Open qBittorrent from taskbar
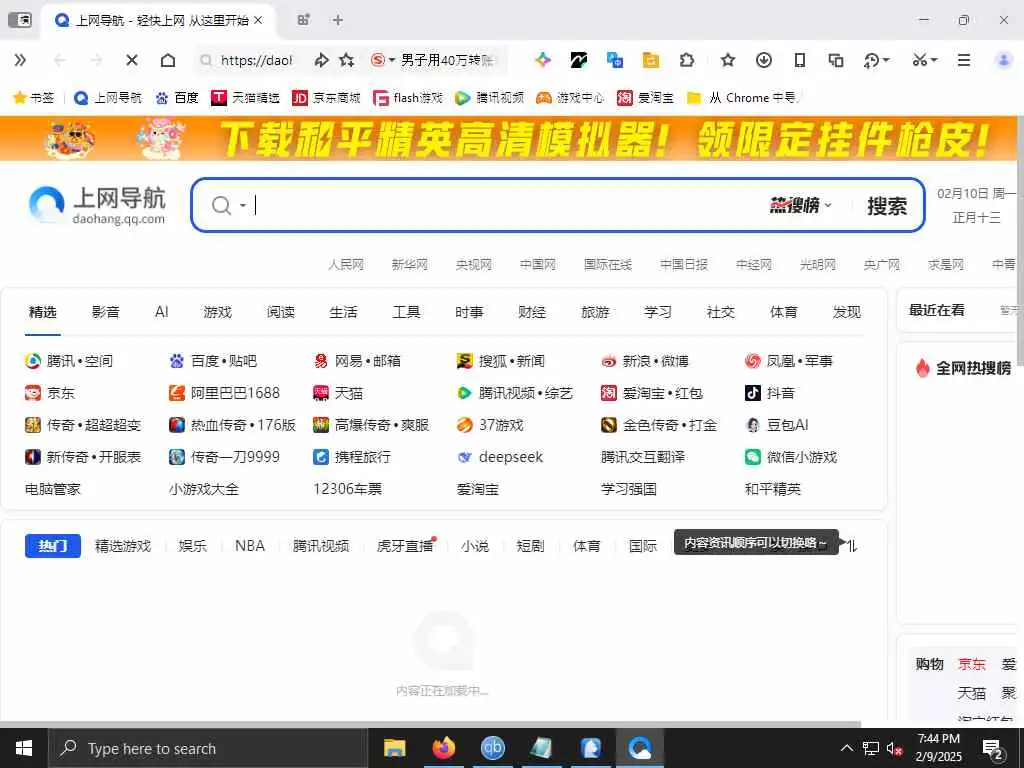The height and width of the screenshot is (768, 1024). (x=492, y=748)
